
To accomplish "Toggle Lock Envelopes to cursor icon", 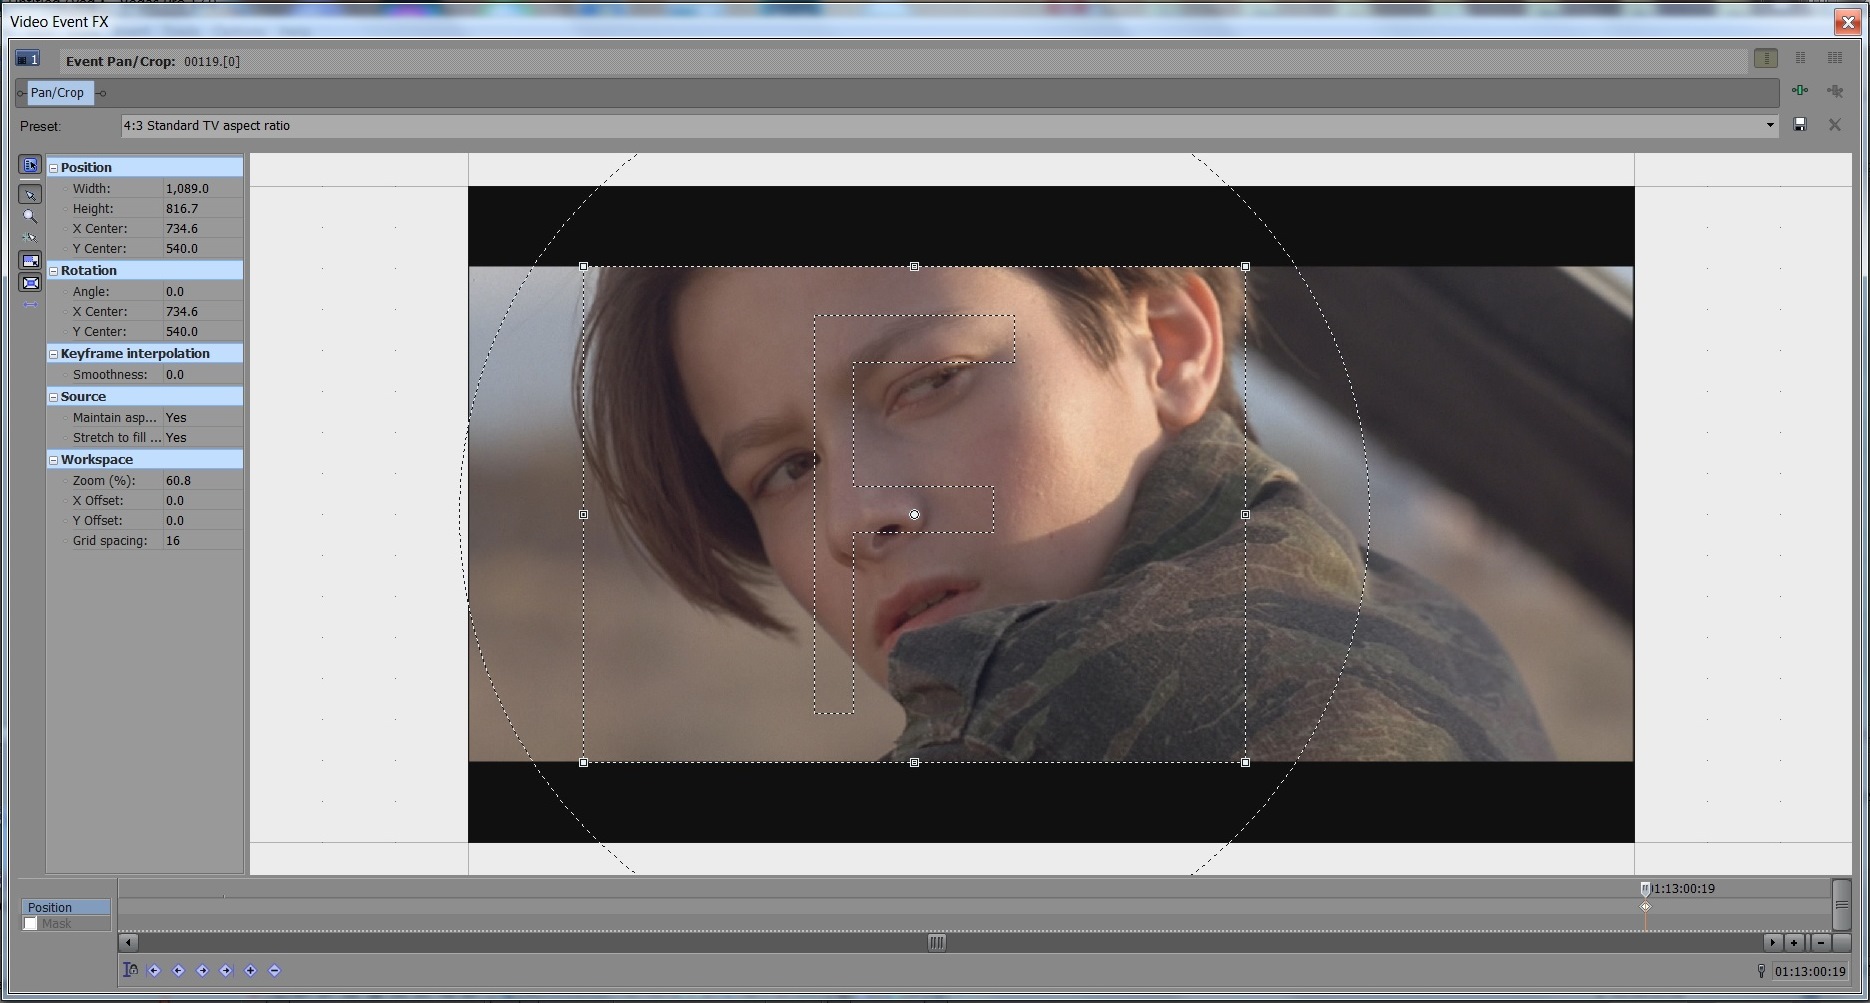I will point(130,970).
